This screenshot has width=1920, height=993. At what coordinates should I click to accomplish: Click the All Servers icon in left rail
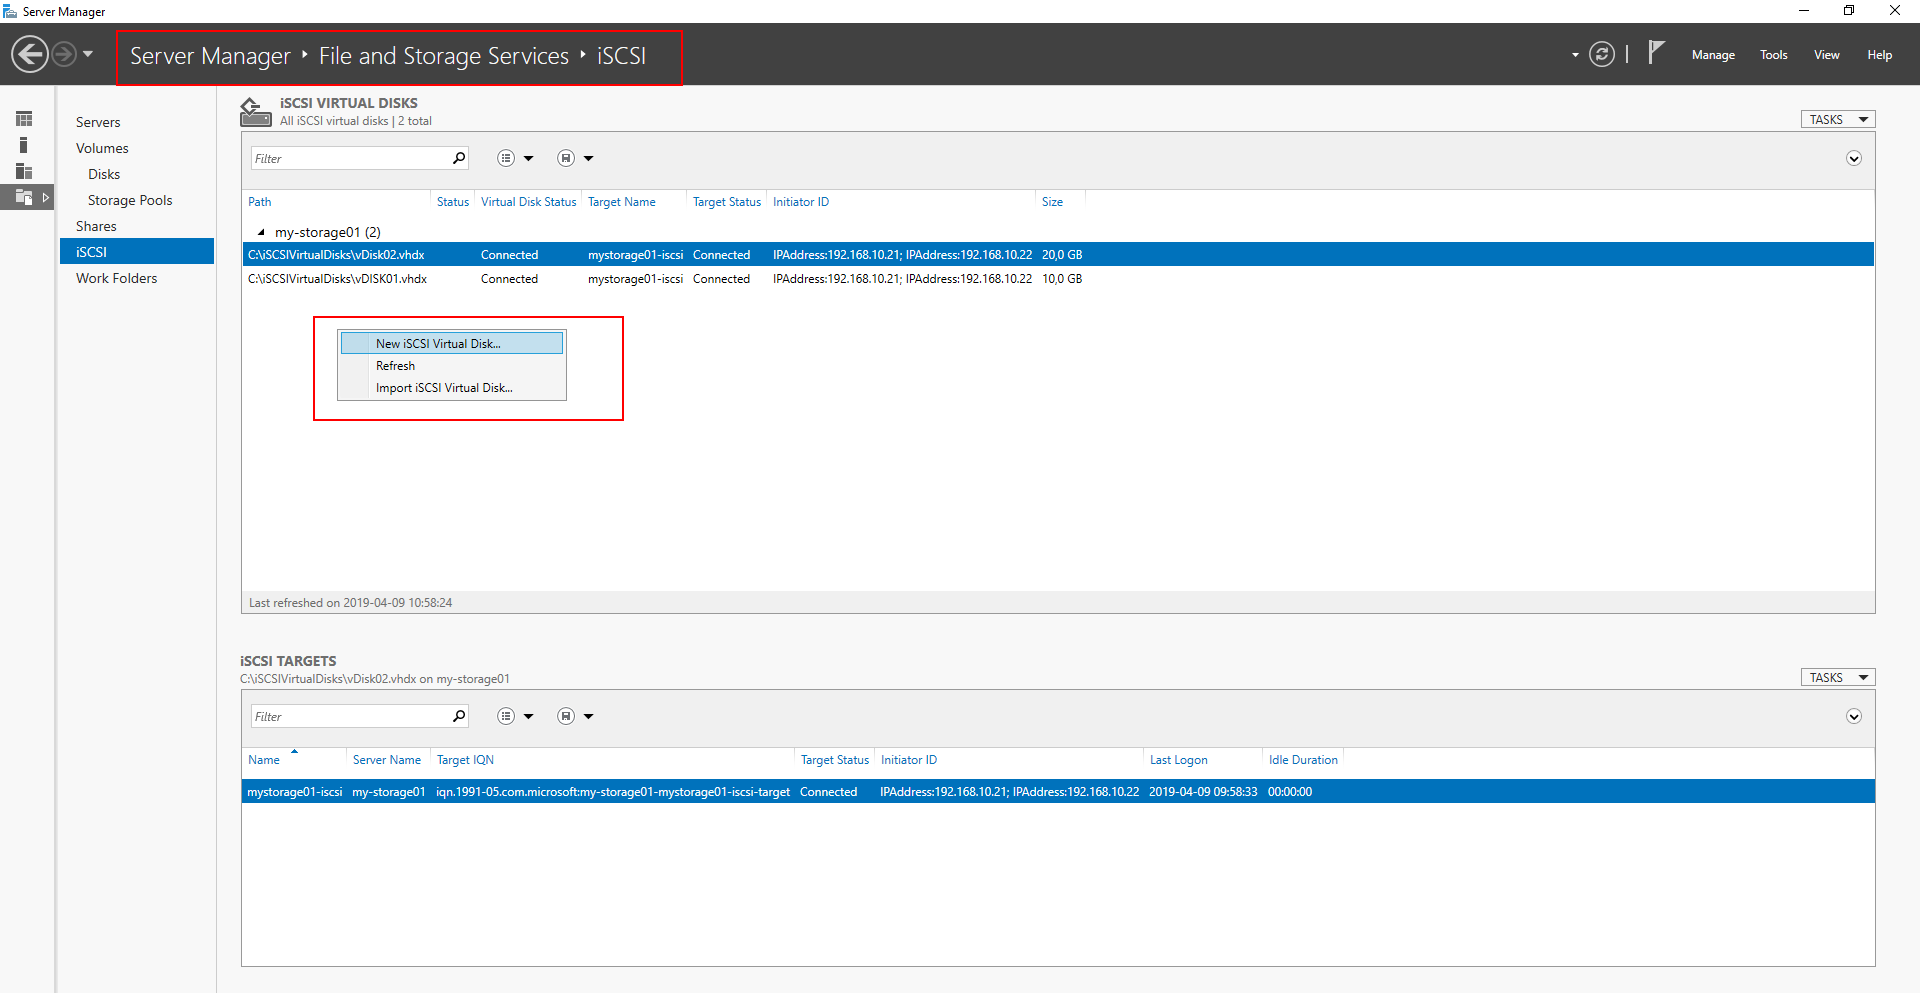point(24,171)
